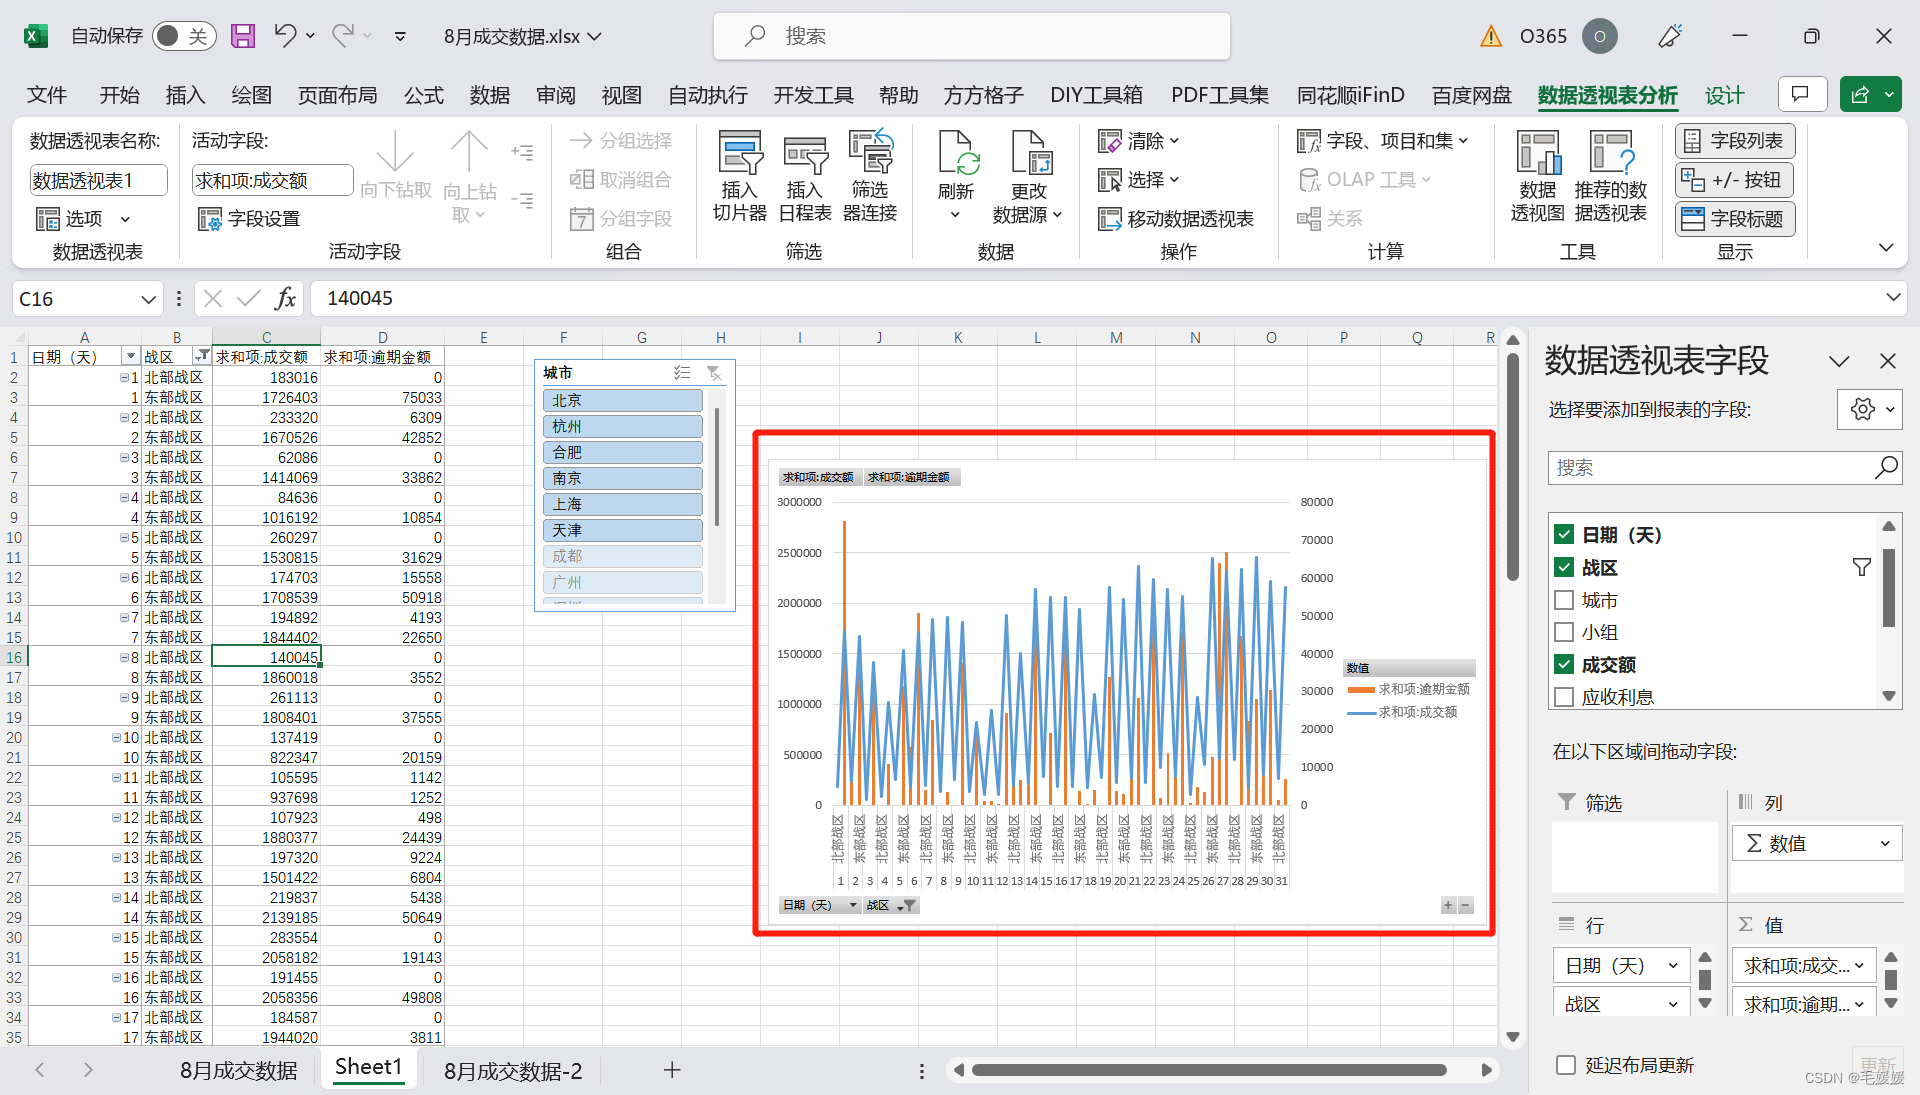This screenshot has width=1920, height=1095.
Task: Open the 公式 ribbon tab
Action: 424,95
